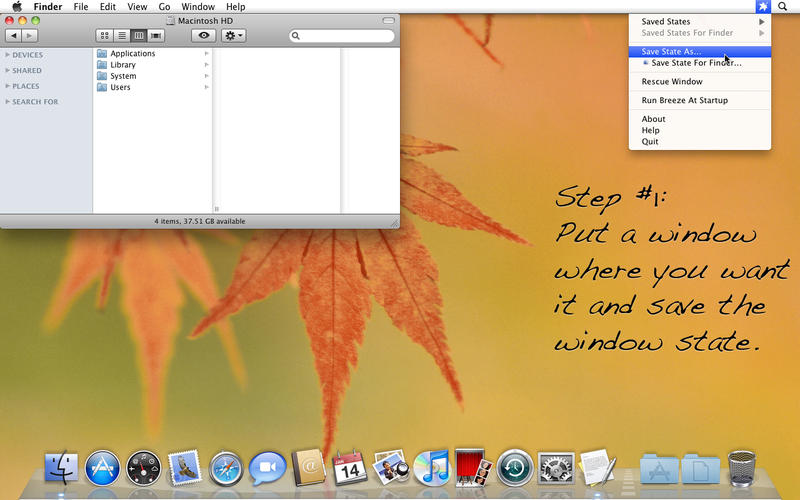This screenshot has height=500, width=800.
Task: Switch Finder to list view
Action: click(x=122, y=35)
